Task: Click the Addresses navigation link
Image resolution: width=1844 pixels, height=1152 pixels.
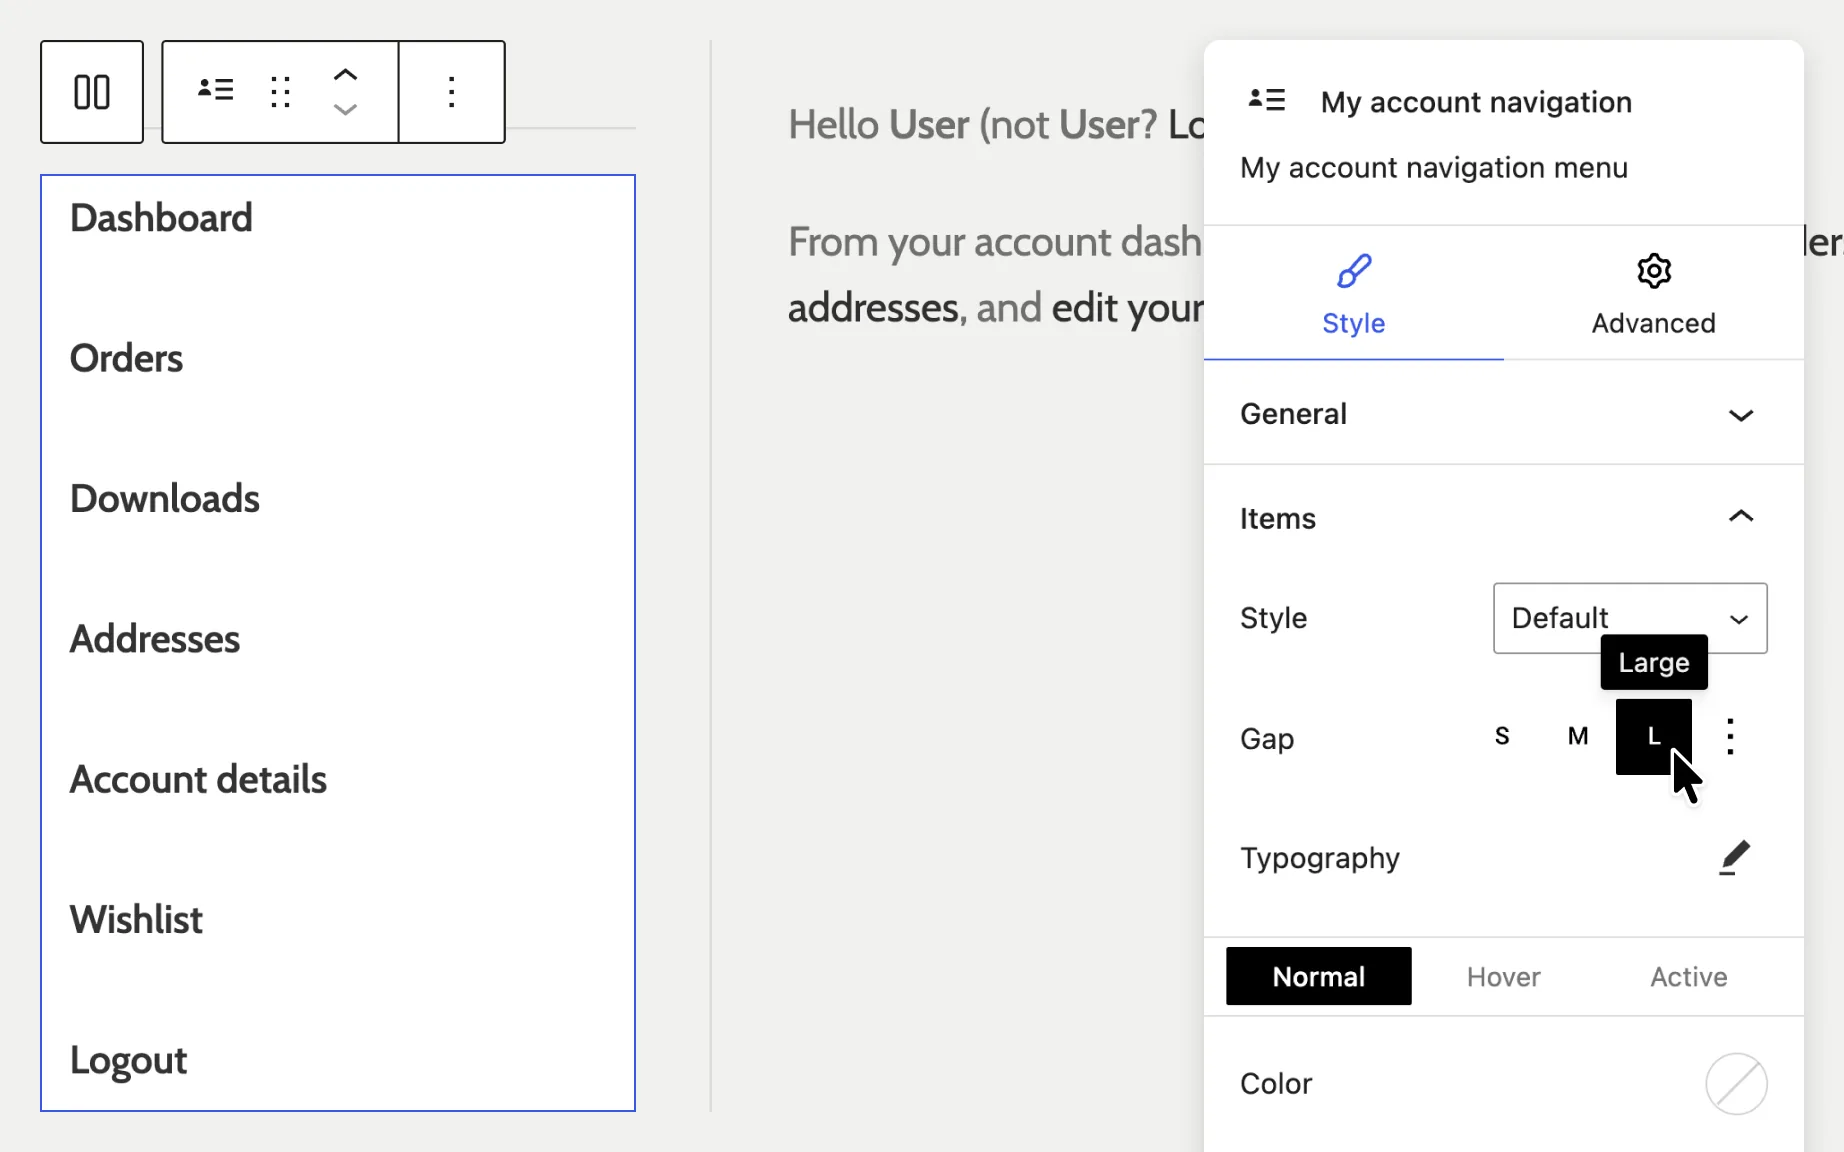Action: tap(155, 639)
